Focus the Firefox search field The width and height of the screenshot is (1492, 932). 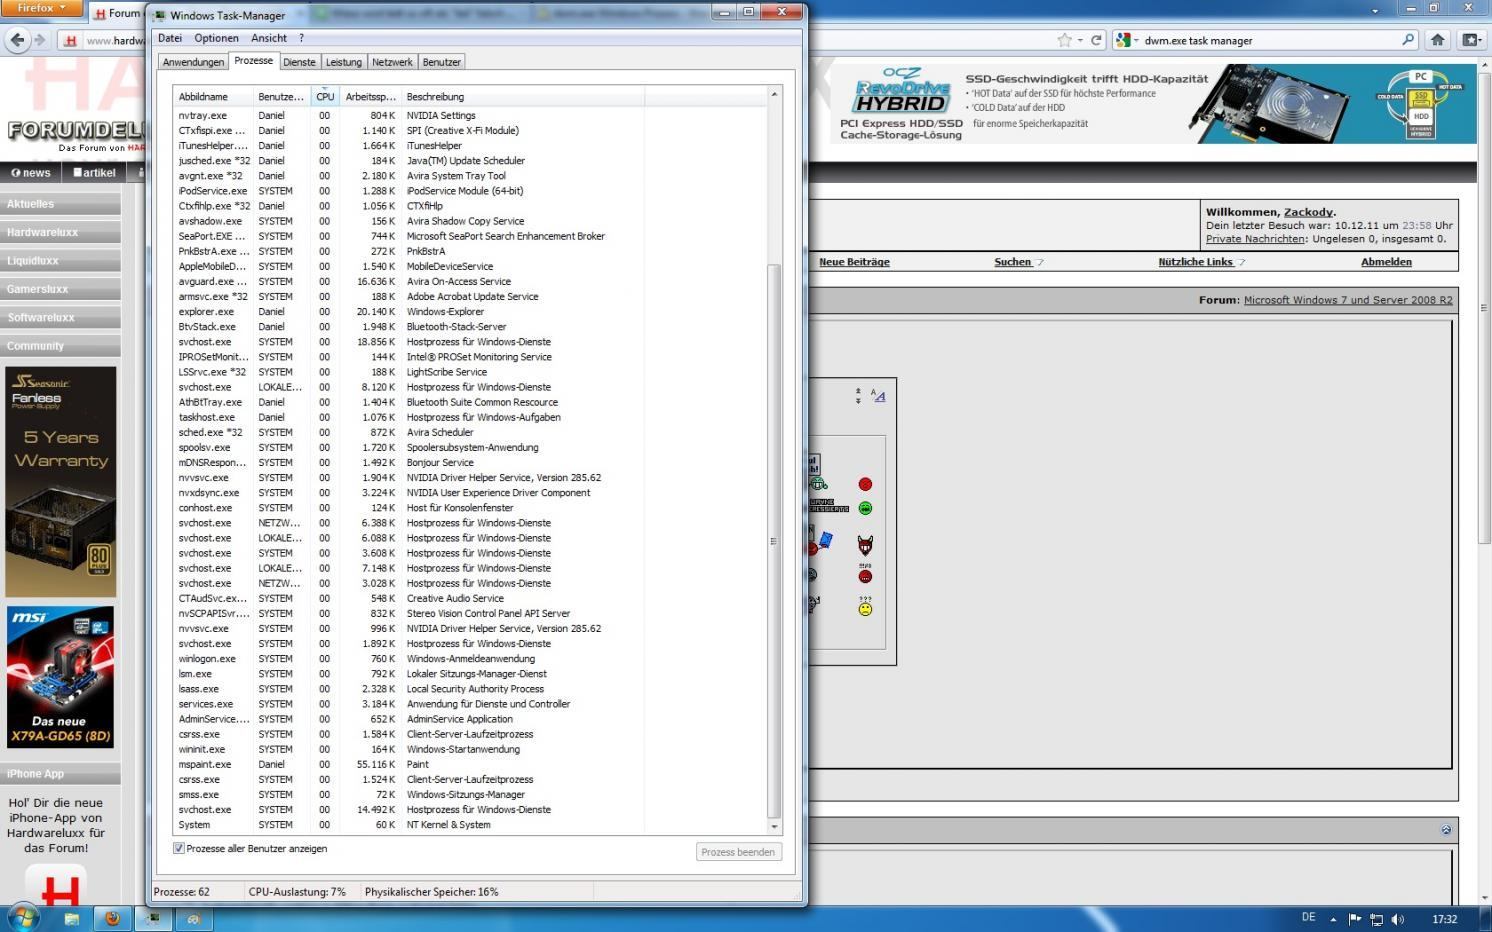tap(1270, 40)
